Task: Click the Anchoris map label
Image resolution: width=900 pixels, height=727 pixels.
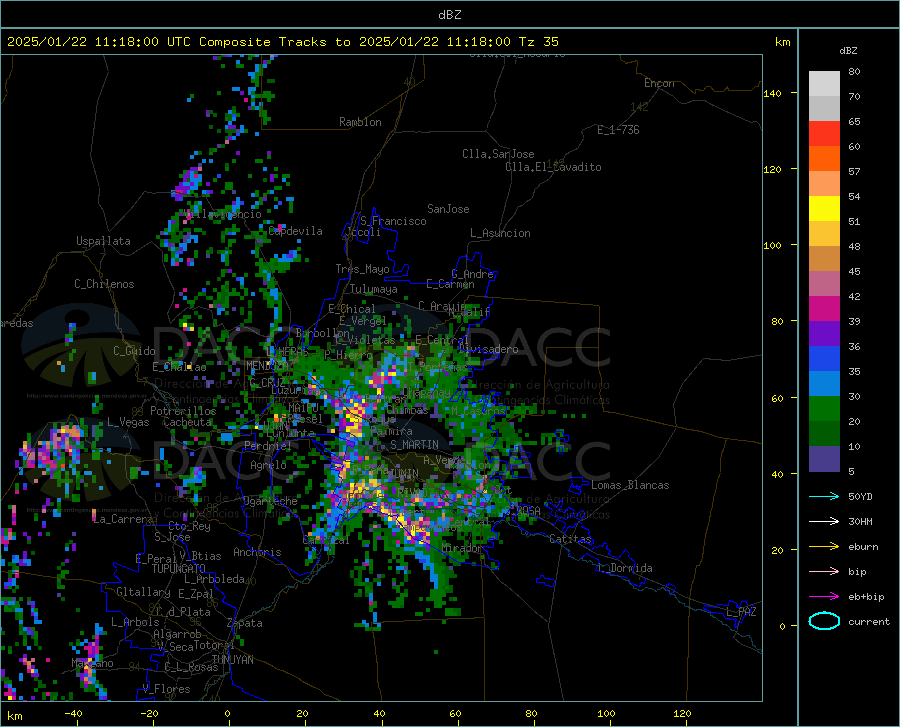Action: pyautogui.click(x=257, y=552)
